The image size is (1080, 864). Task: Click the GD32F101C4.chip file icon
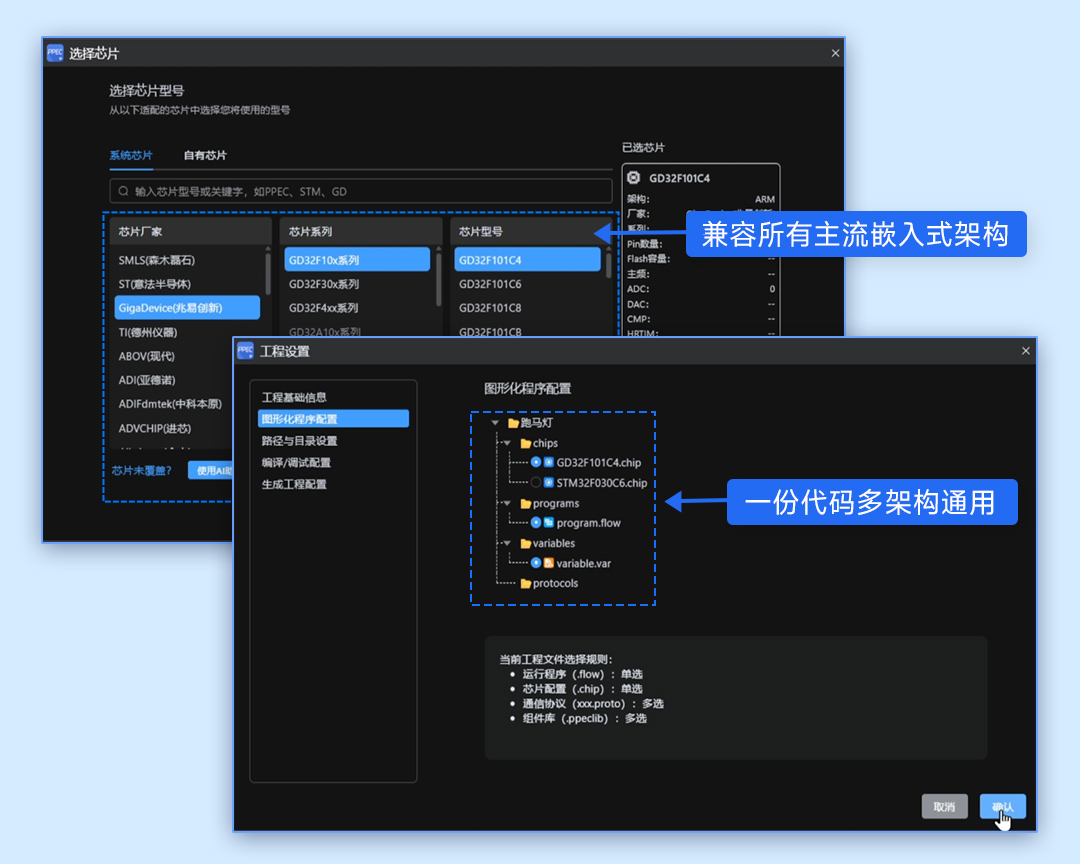click(x=549, y=462)
